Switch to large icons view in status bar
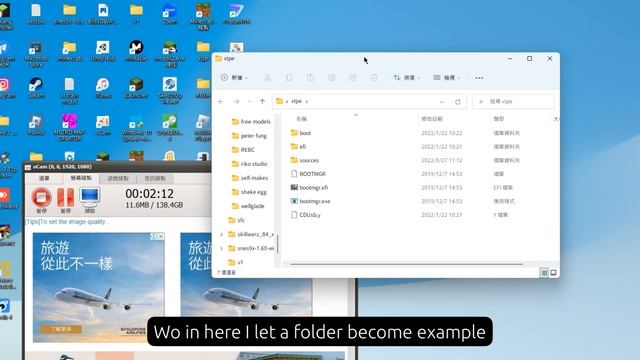640x360 pixels. click(553, 273)
